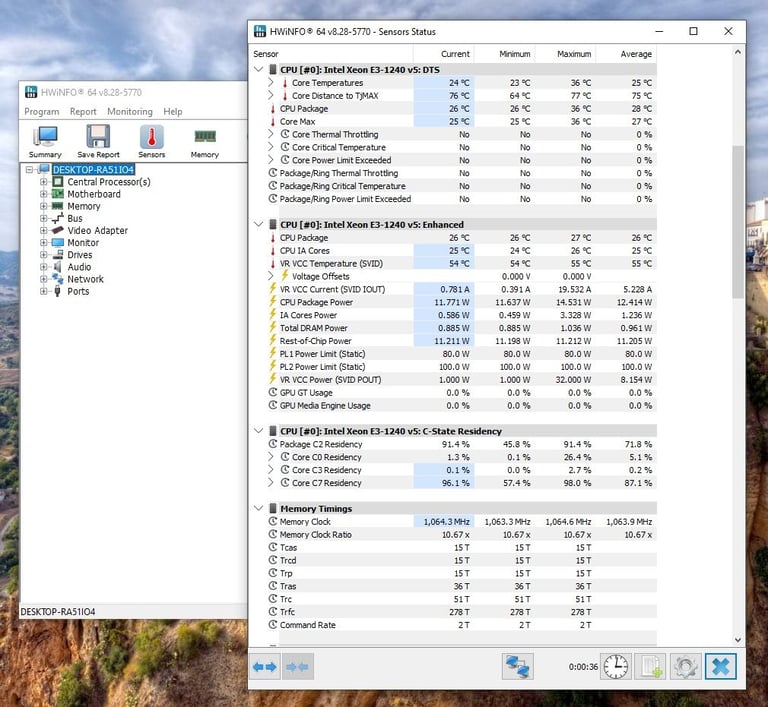This screenshot has width=768, height=707.
Task: Expand the Memory node in the tree
Action: pyautogui.click(x=44, y=206)
